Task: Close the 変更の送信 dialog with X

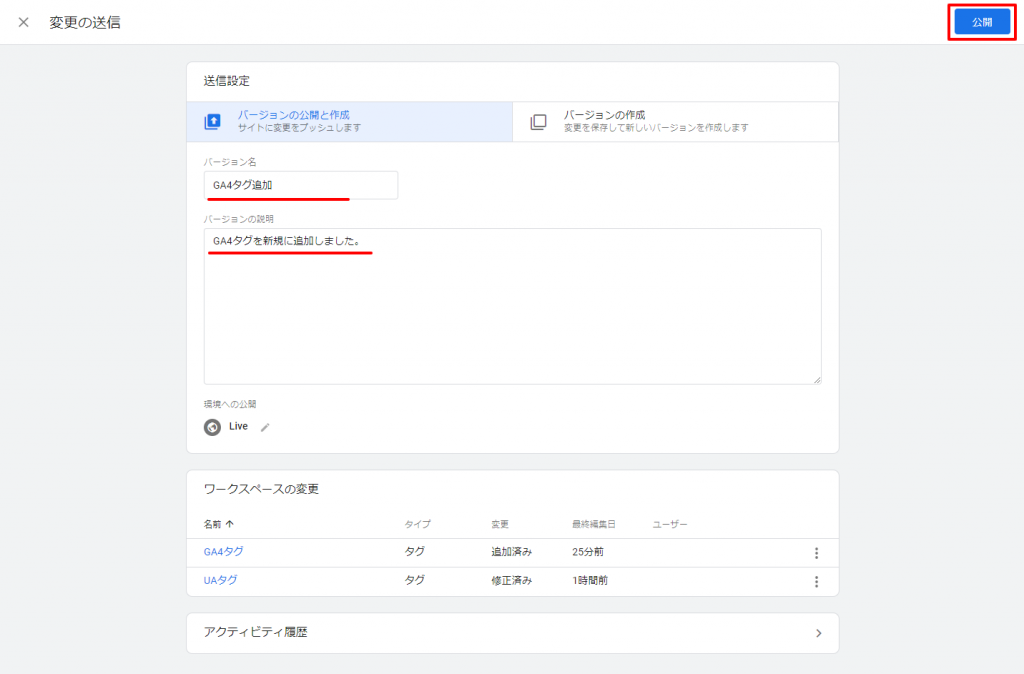Action: coord(24,22)
